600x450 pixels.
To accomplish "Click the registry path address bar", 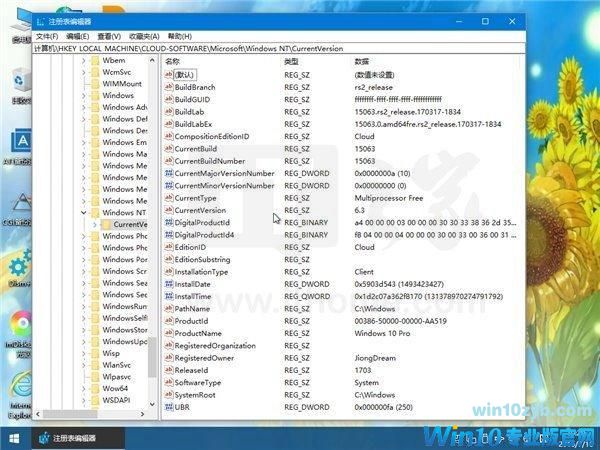I will (300, 47).
